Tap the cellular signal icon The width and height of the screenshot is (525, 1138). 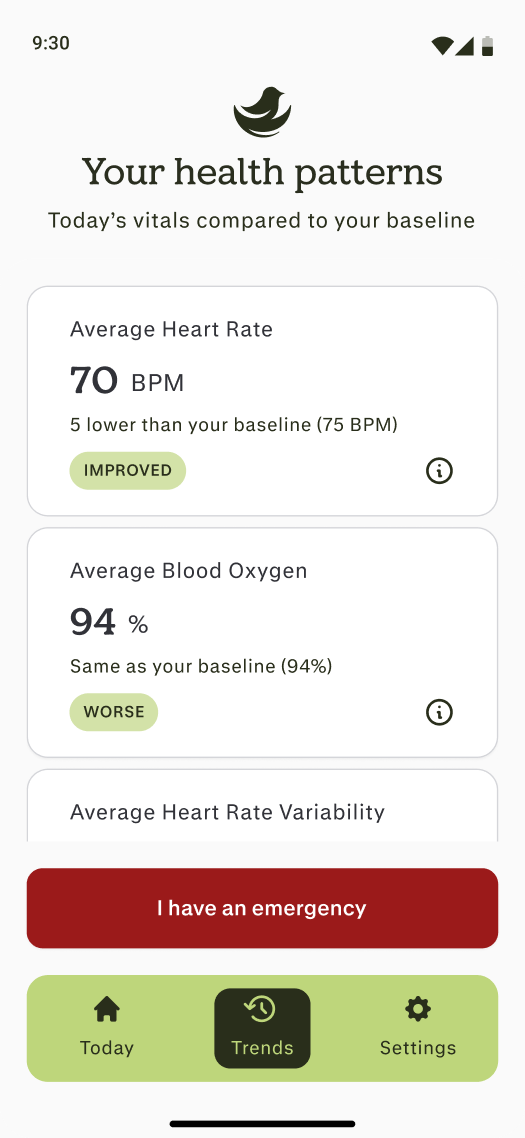pos(465,46)
